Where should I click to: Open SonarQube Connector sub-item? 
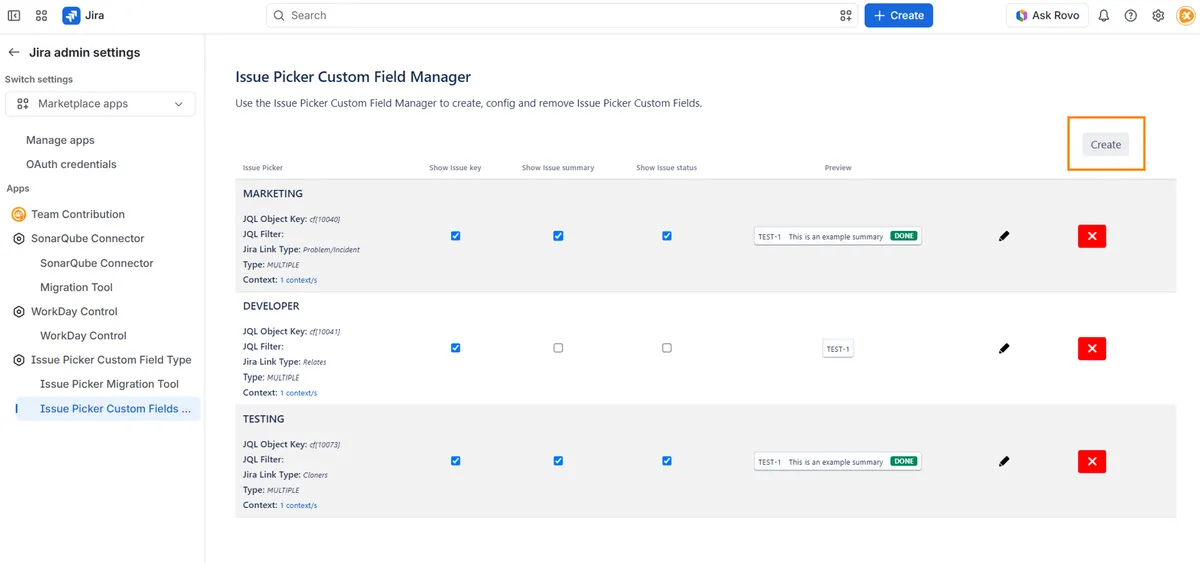click(97, 263)
